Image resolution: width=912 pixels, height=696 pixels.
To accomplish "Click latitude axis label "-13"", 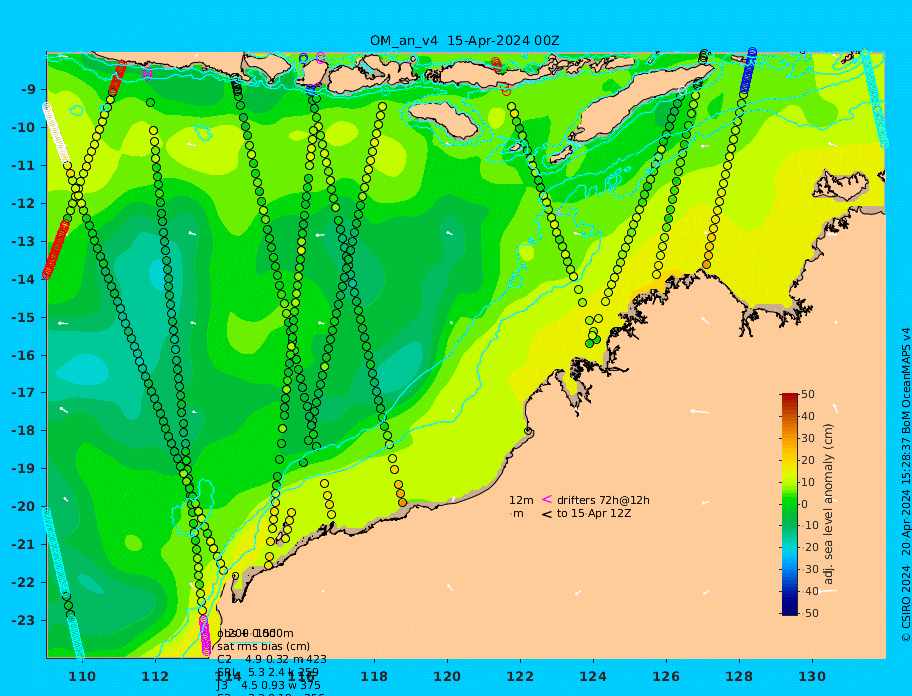I will click(x=24, y=241).
